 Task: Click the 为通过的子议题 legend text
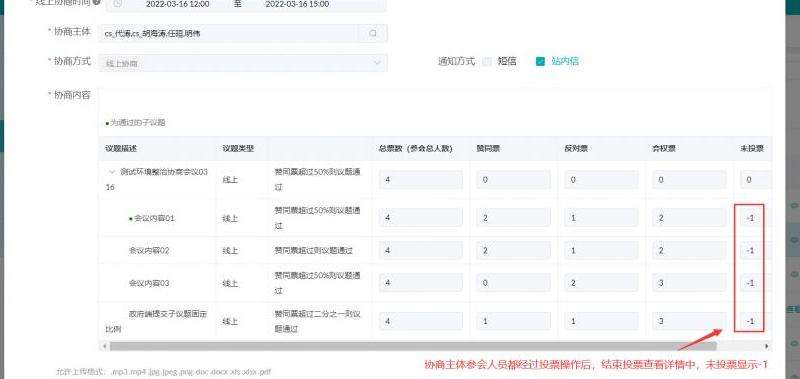coord(138,123)
